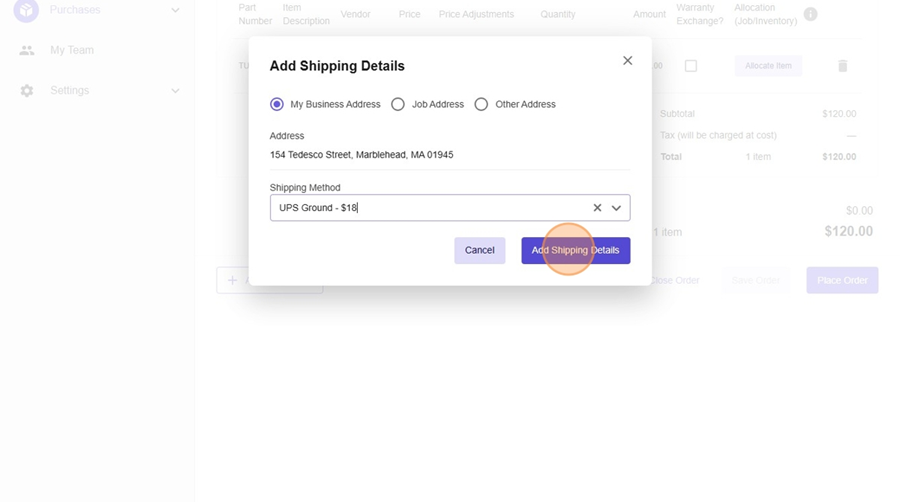Expand the Settings menu chevron
The image size is (900, 502).
tap(175, 90)
